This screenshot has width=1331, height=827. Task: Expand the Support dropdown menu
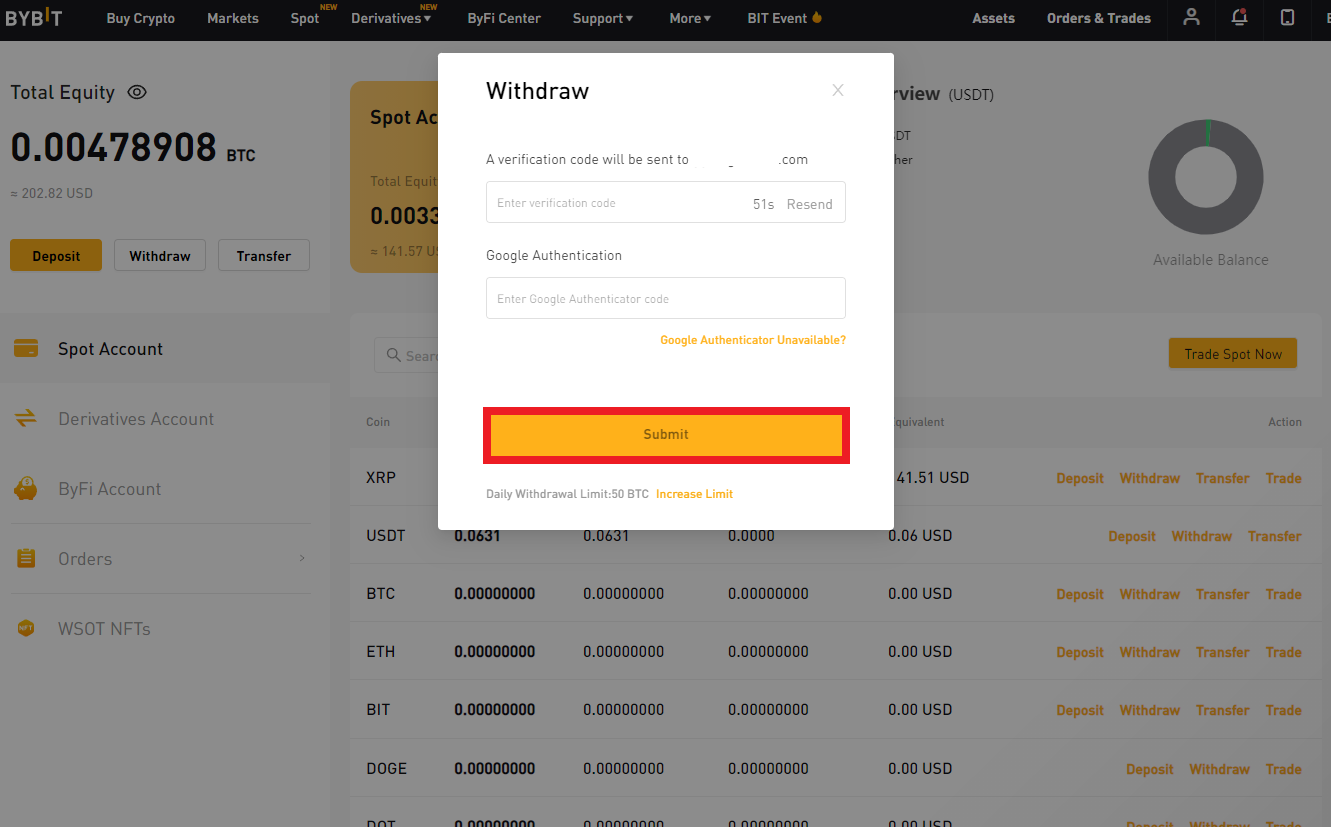point(603,18)
